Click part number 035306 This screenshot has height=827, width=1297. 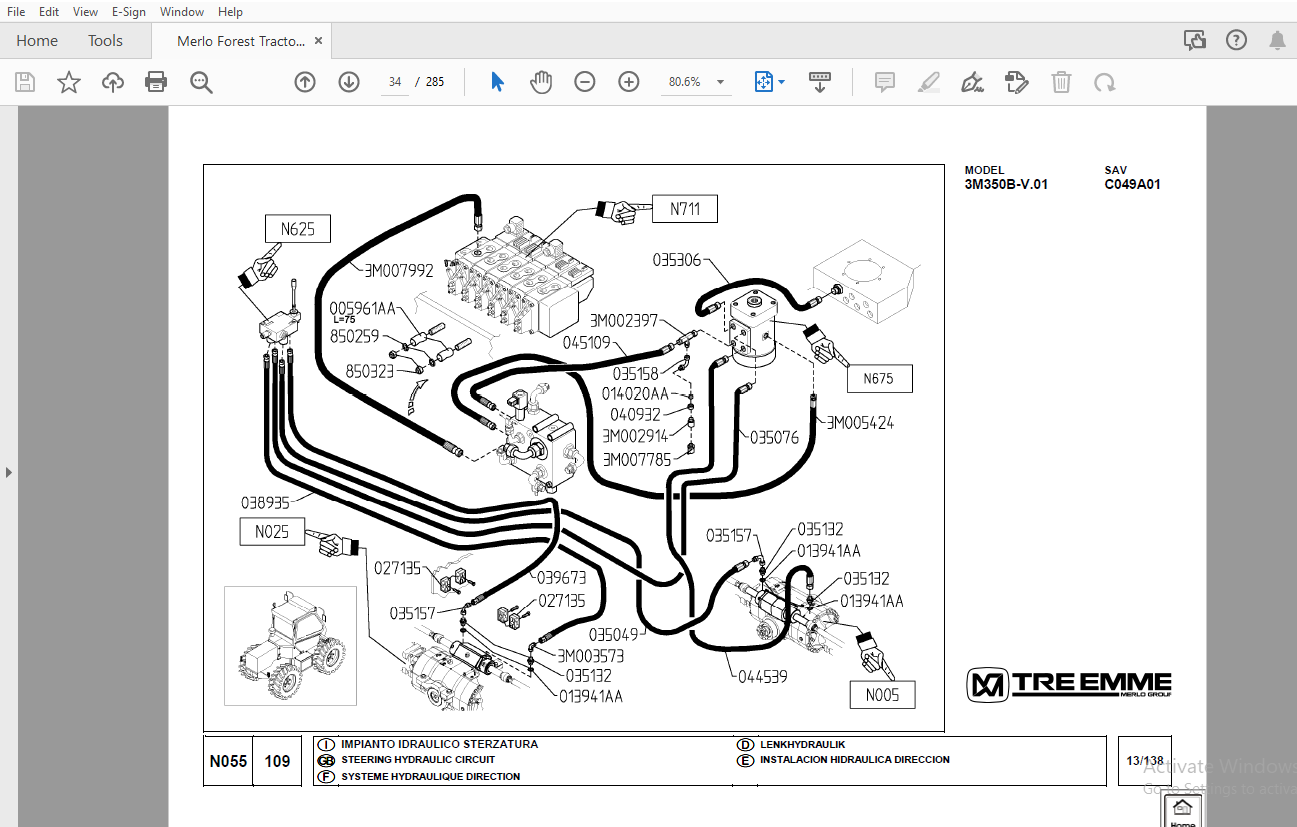pos(677,260)
